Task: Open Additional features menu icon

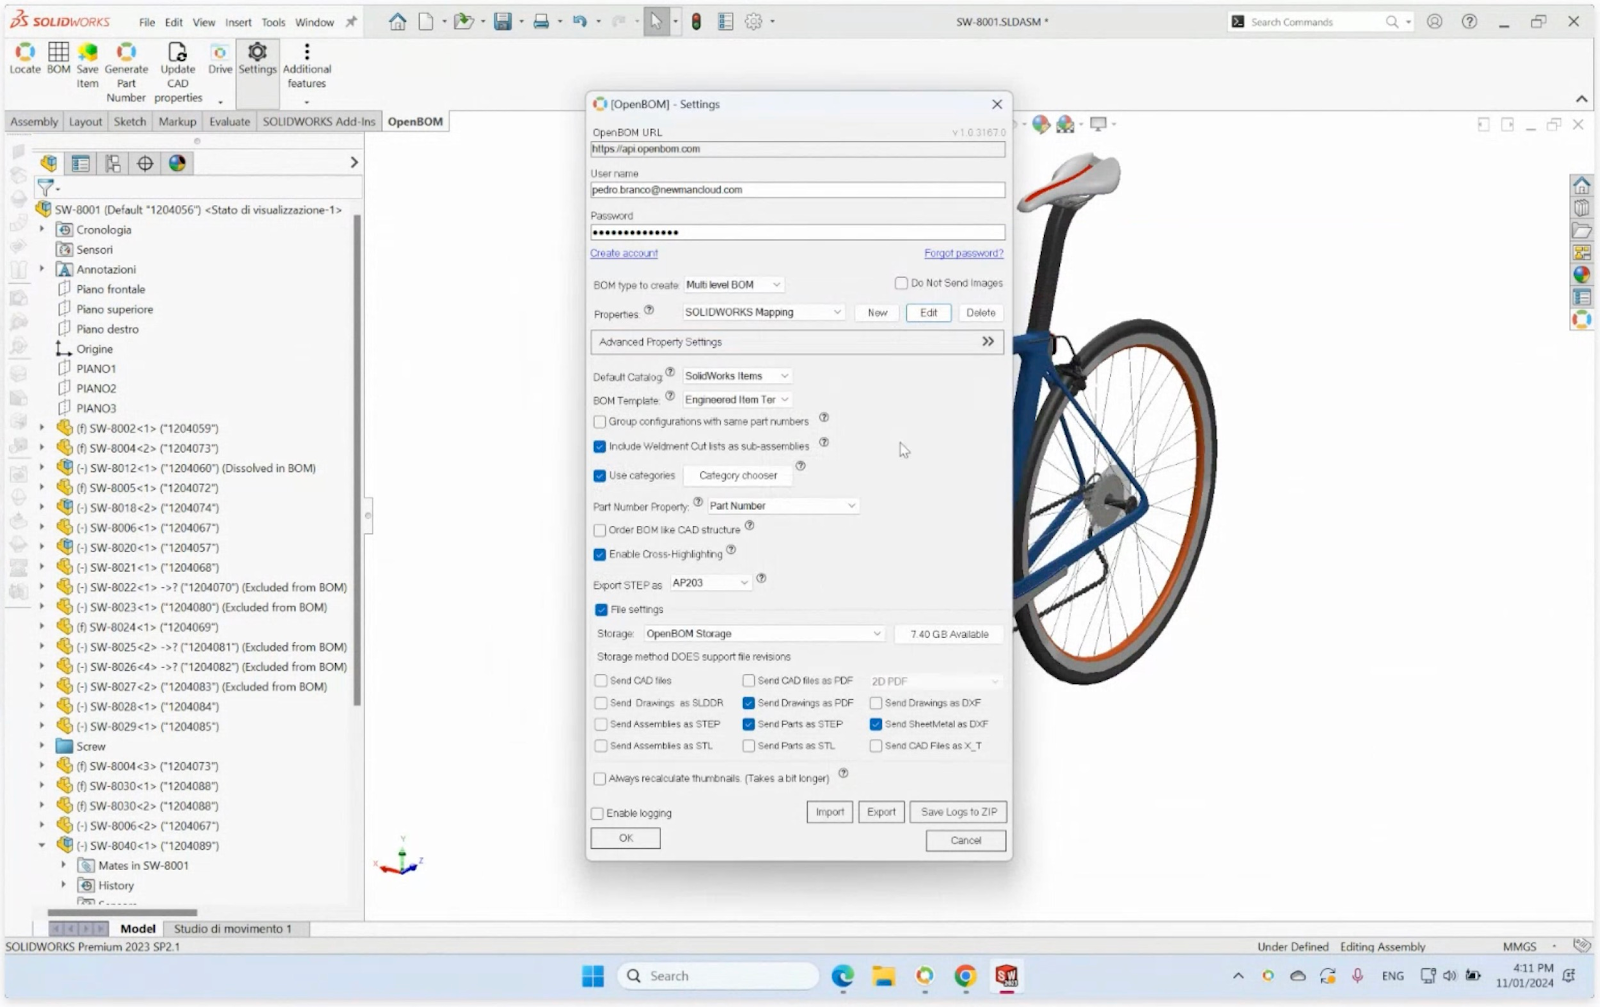Action: click(x=307, y=52)
